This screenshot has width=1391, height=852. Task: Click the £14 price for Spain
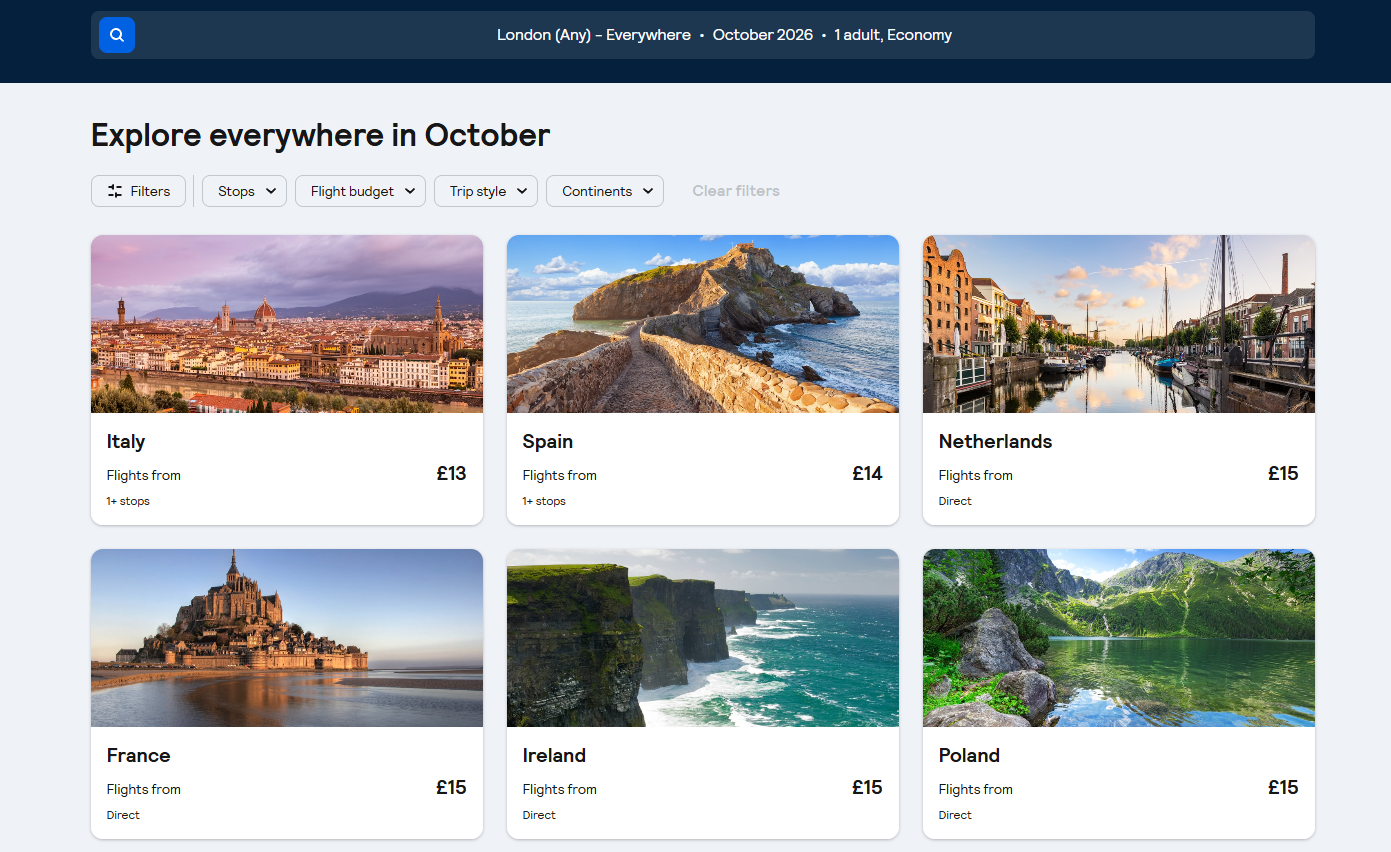tap(867, 473)
